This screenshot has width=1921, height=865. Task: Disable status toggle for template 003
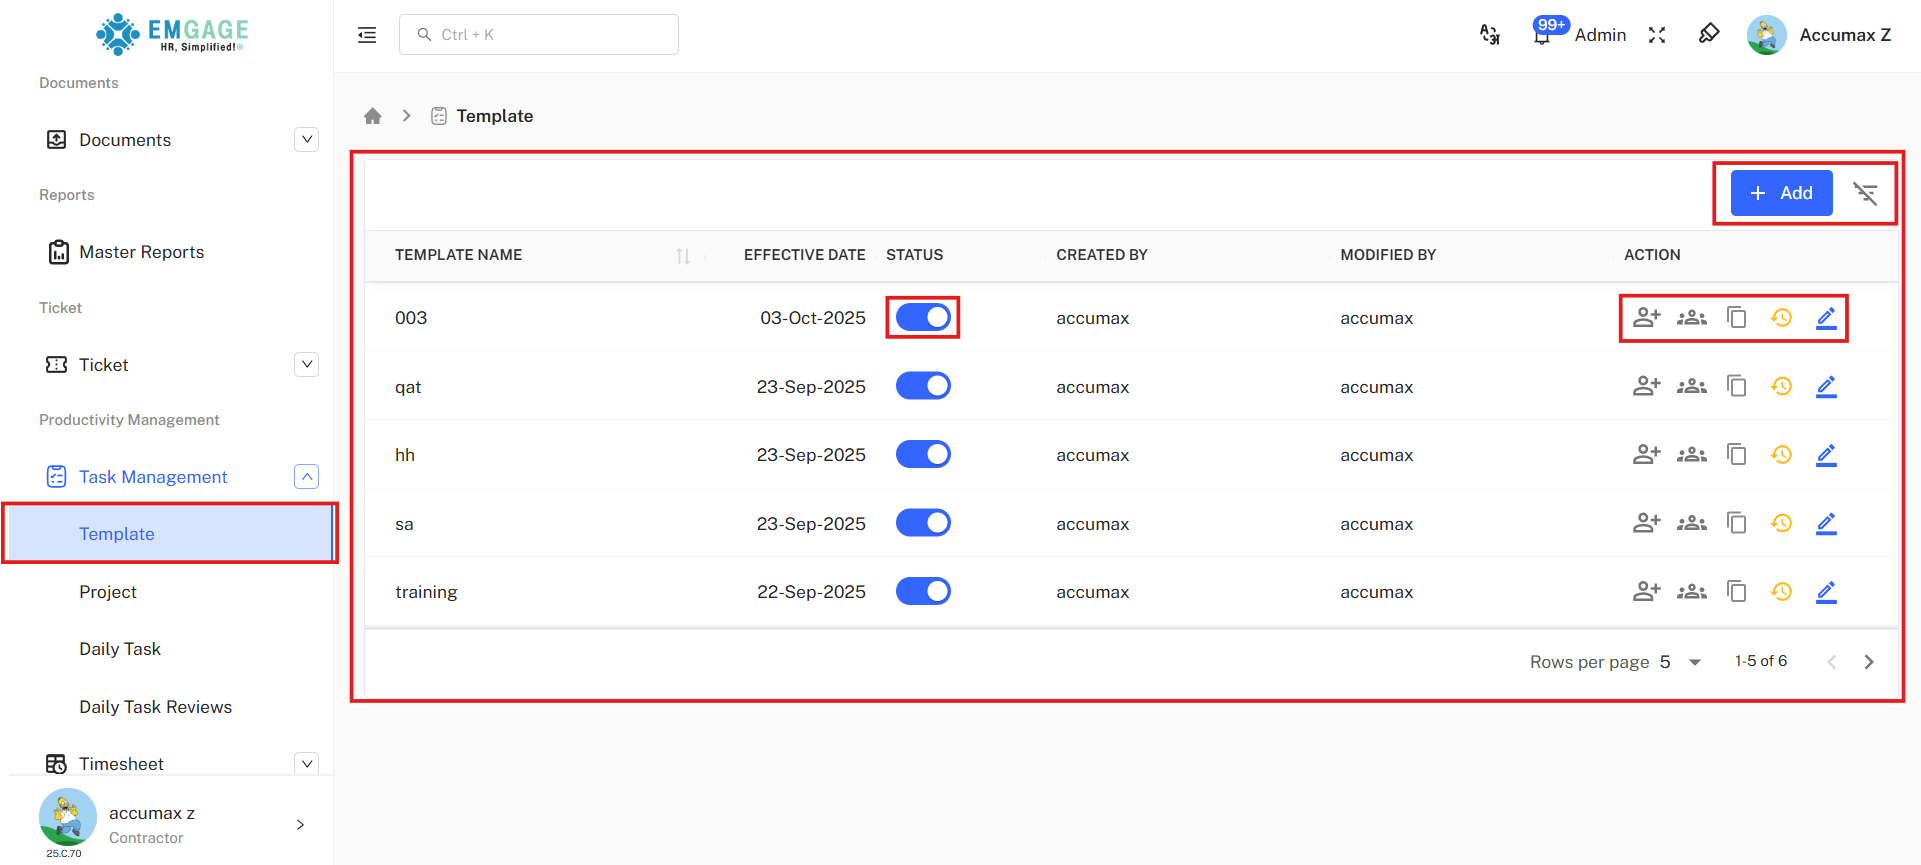tap(923, 317)
